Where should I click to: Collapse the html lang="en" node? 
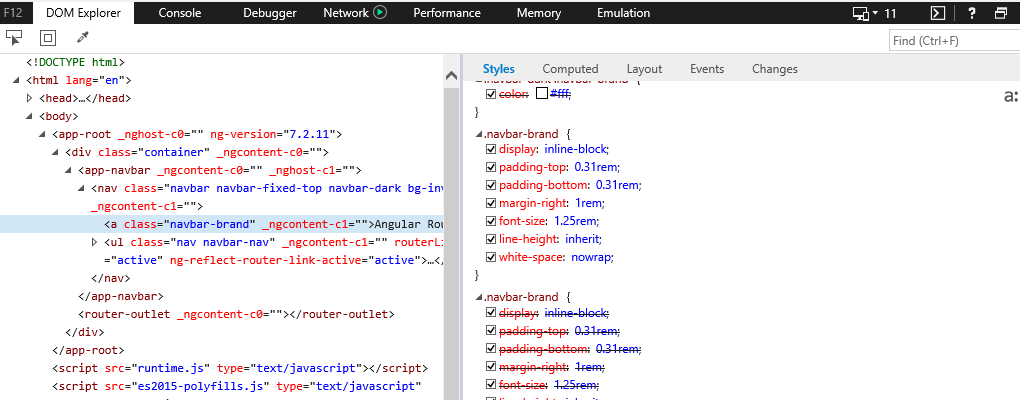point(16,81)
